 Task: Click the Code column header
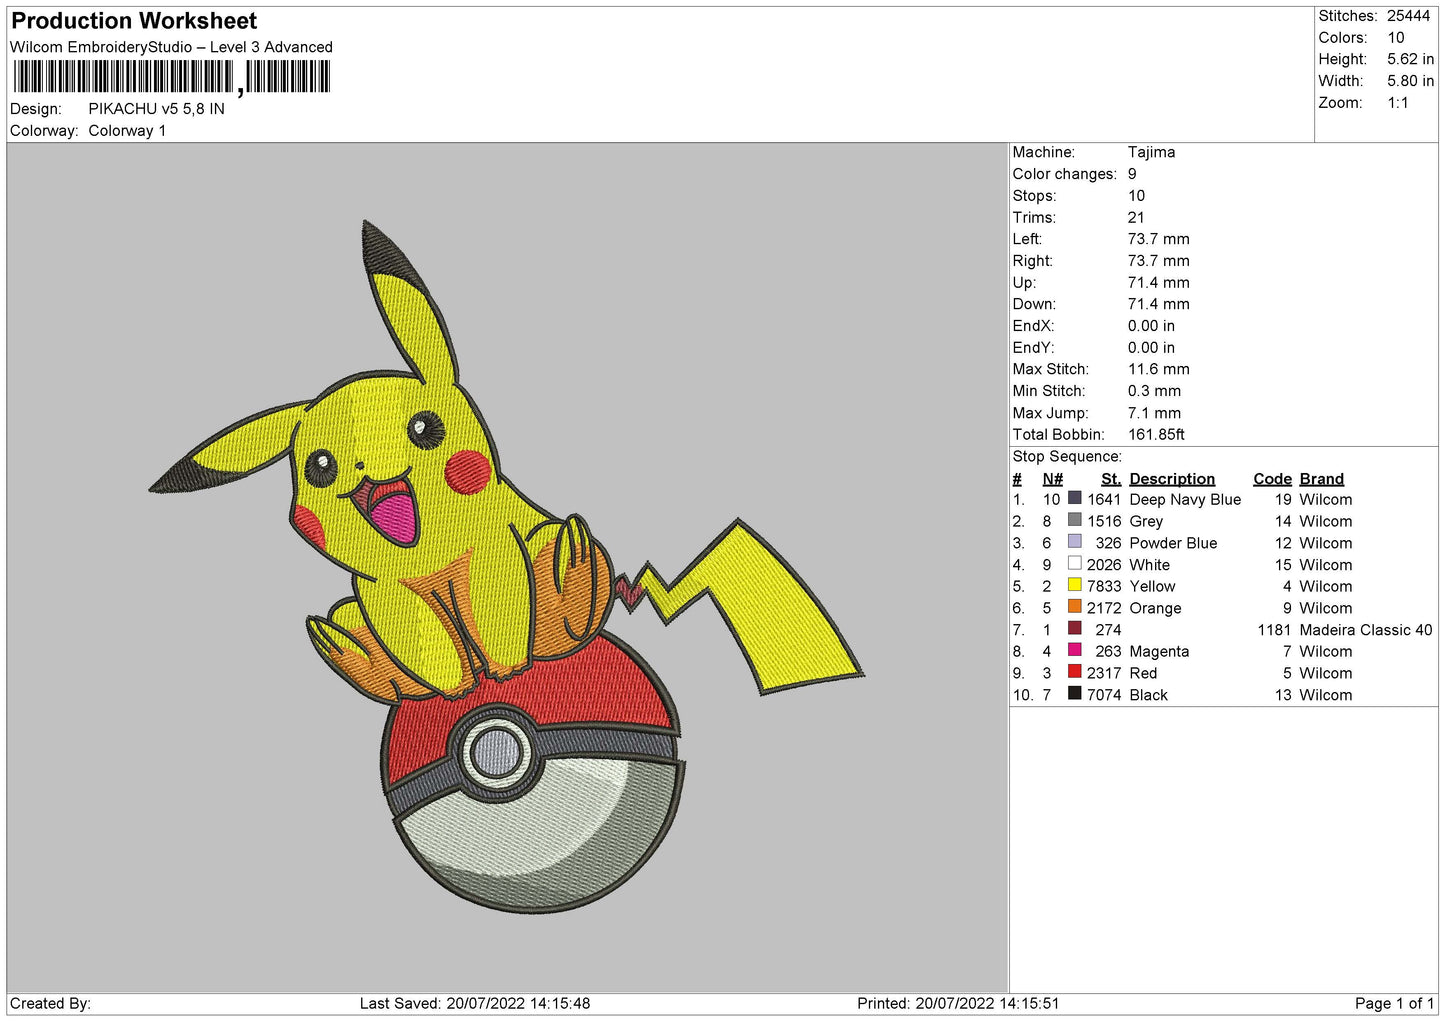1272,479
